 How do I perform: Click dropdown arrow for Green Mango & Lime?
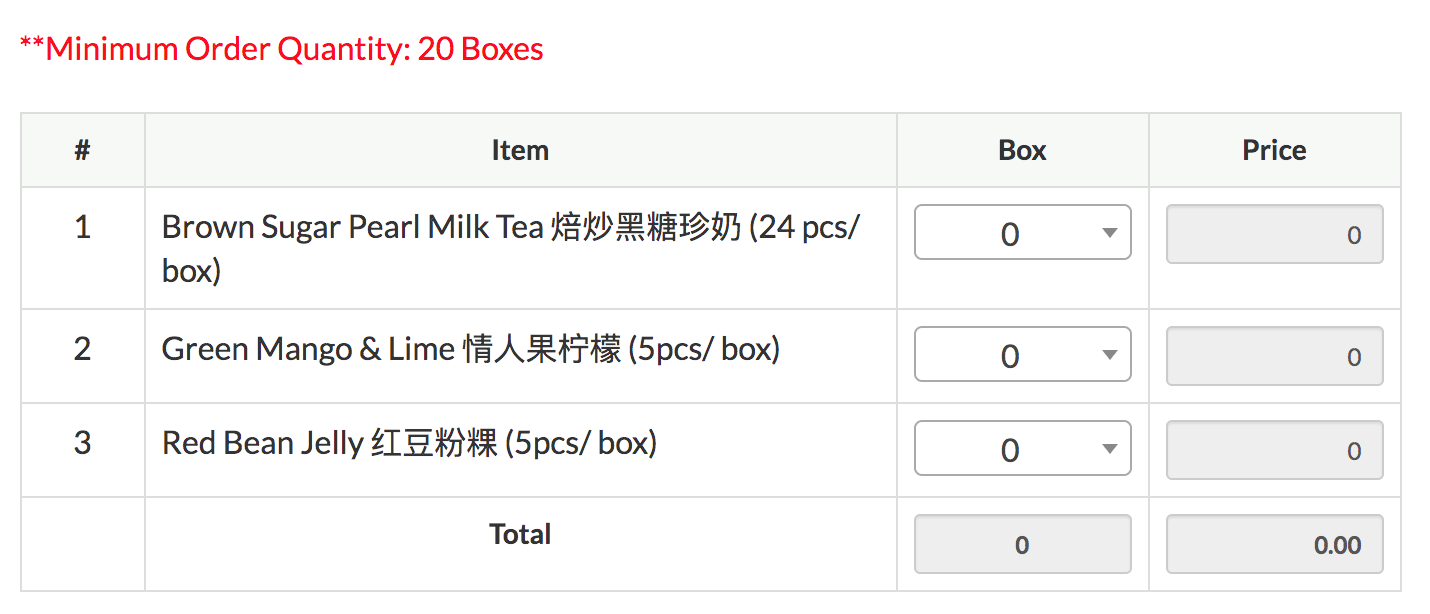click(x=1108, y=355)
